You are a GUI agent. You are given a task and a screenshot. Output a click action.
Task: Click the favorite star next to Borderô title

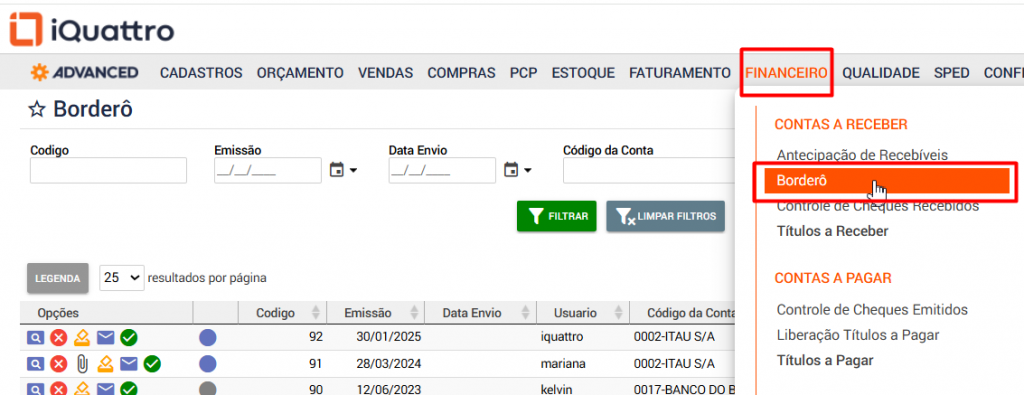36,109
